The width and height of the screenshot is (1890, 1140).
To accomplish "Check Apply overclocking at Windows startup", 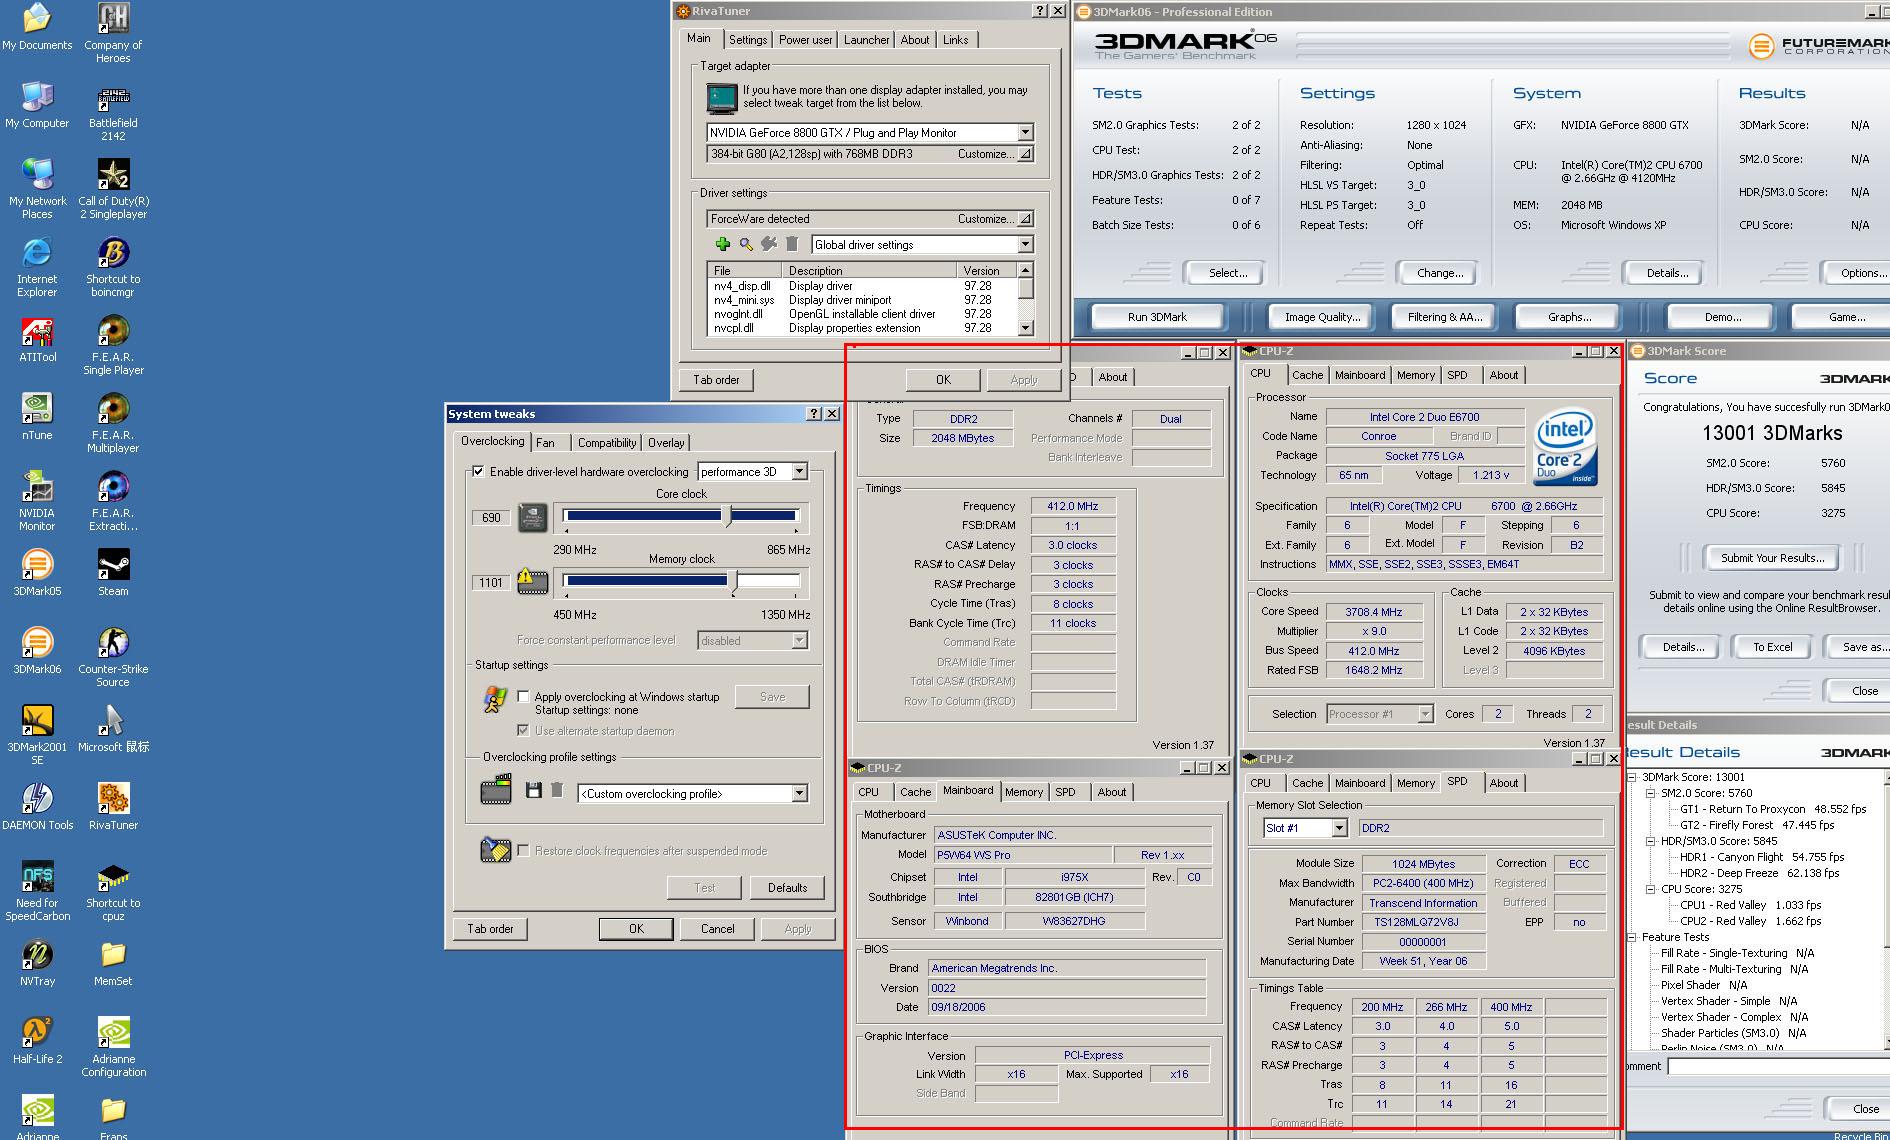I will point(523,696).
